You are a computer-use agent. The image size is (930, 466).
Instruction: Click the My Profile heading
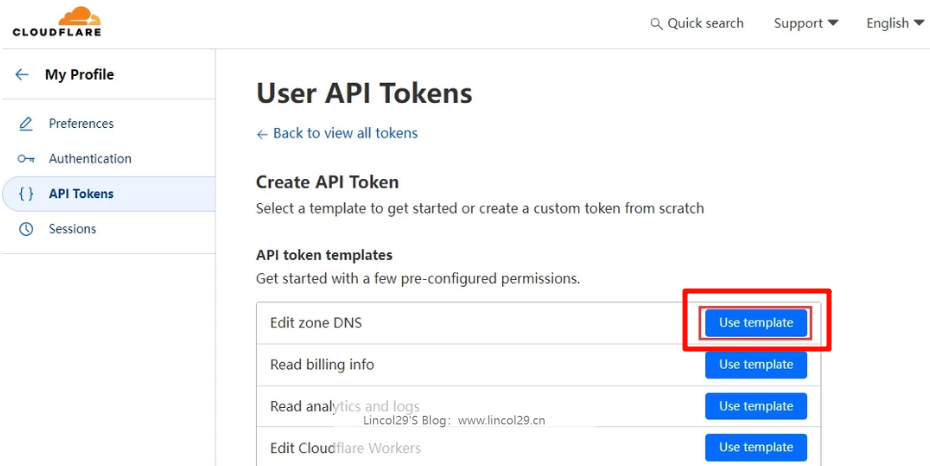point(79,74)
